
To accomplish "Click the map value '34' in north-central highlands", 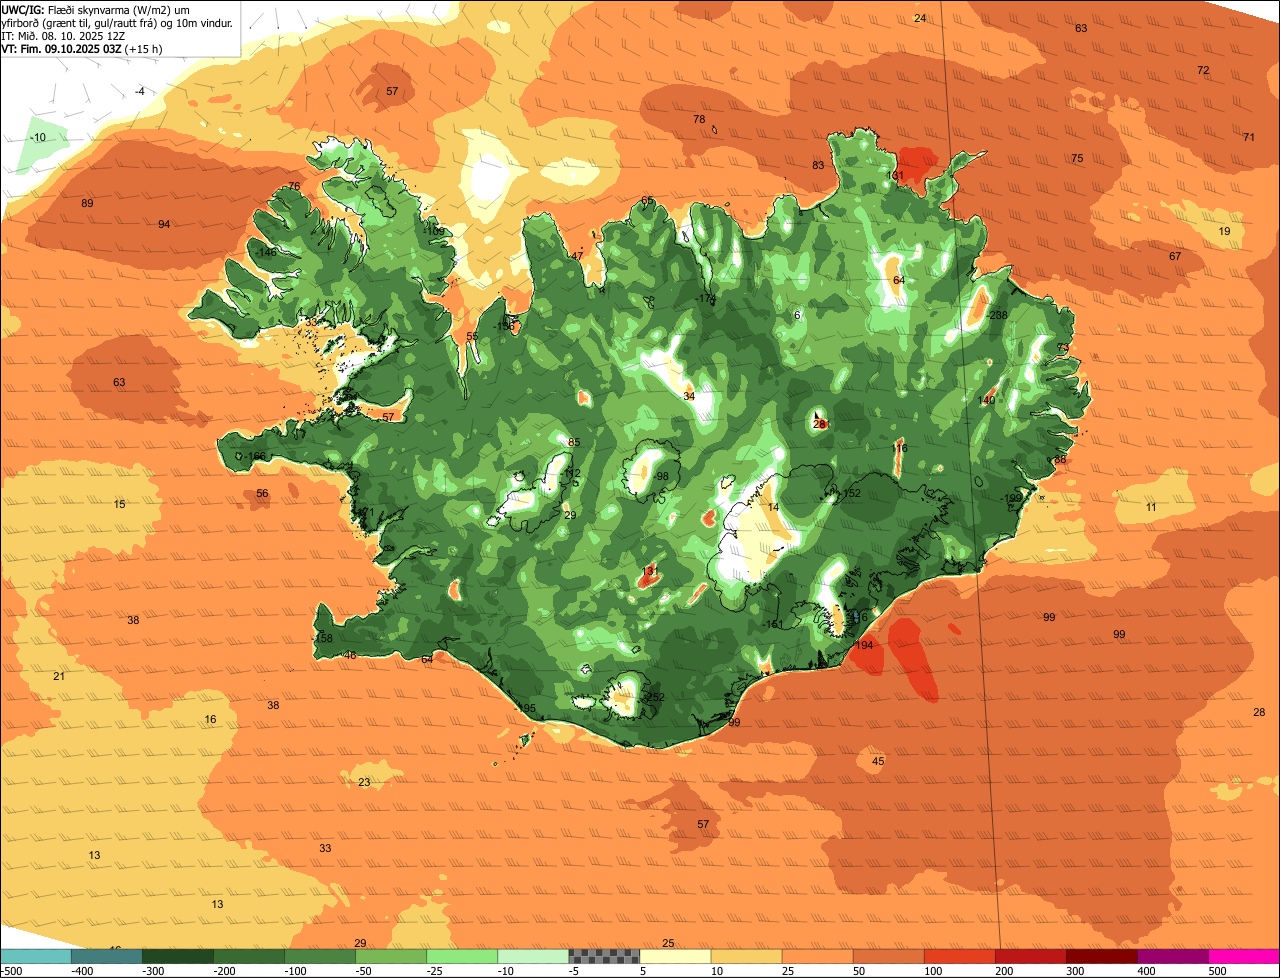I will tap(689, 396).
